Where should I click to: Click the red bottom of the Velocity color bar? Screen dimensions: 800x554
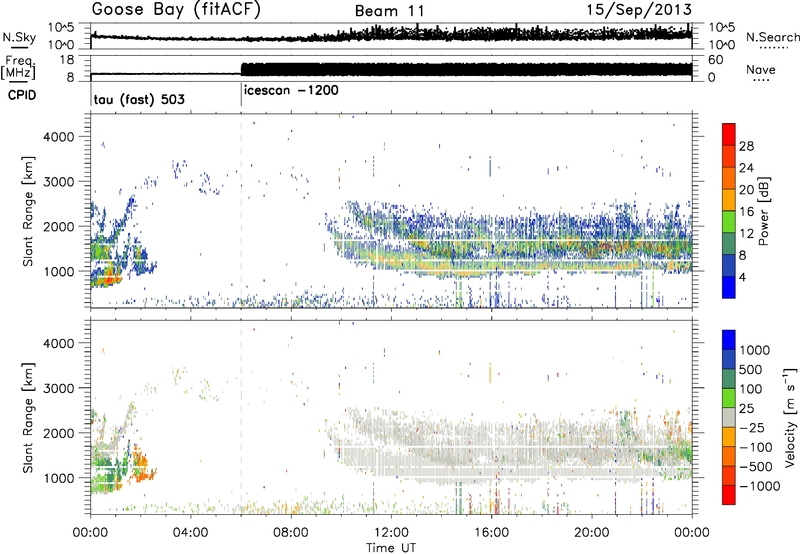pyautogui.click(x=729, y=495)
